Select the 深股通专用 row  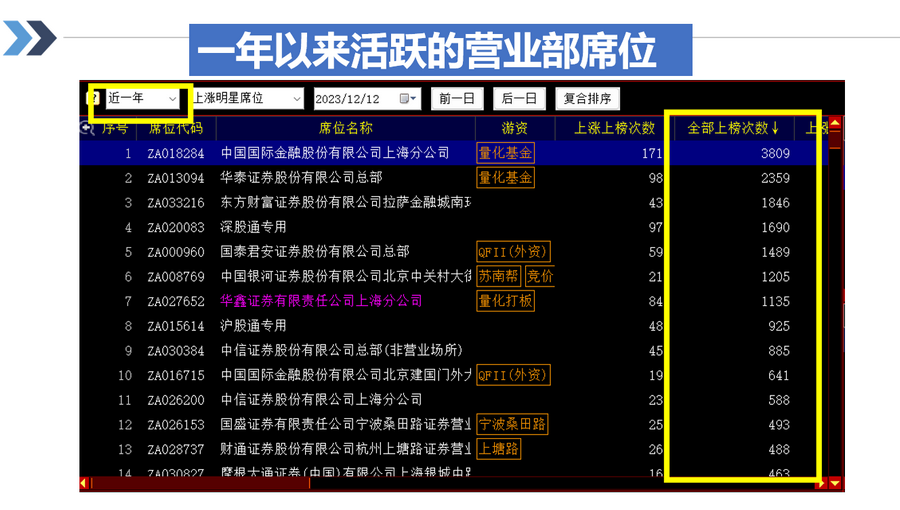click(453, 227)
